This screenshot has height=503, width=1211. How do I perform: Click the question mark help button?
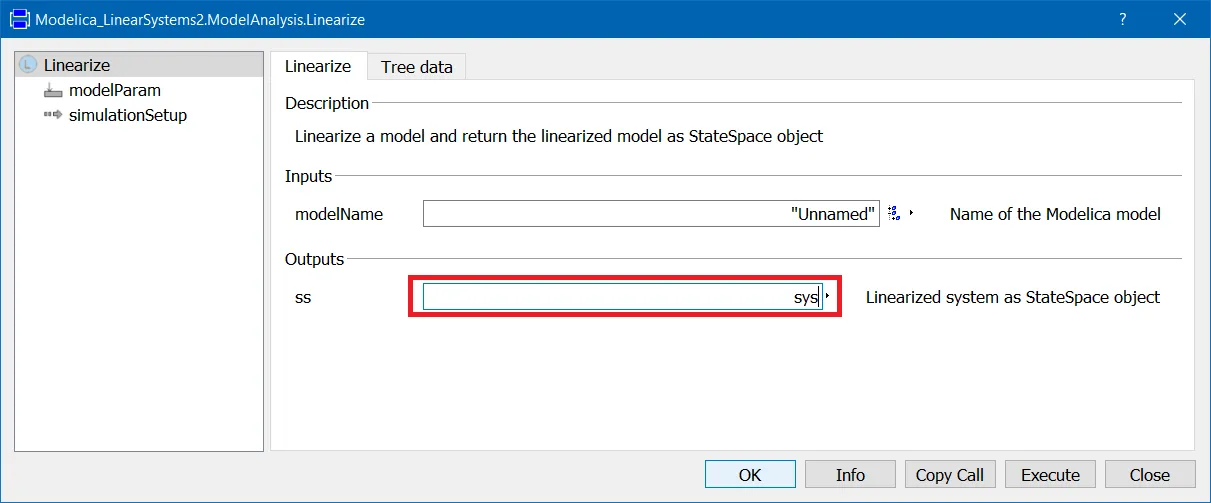pos(1123,19)
